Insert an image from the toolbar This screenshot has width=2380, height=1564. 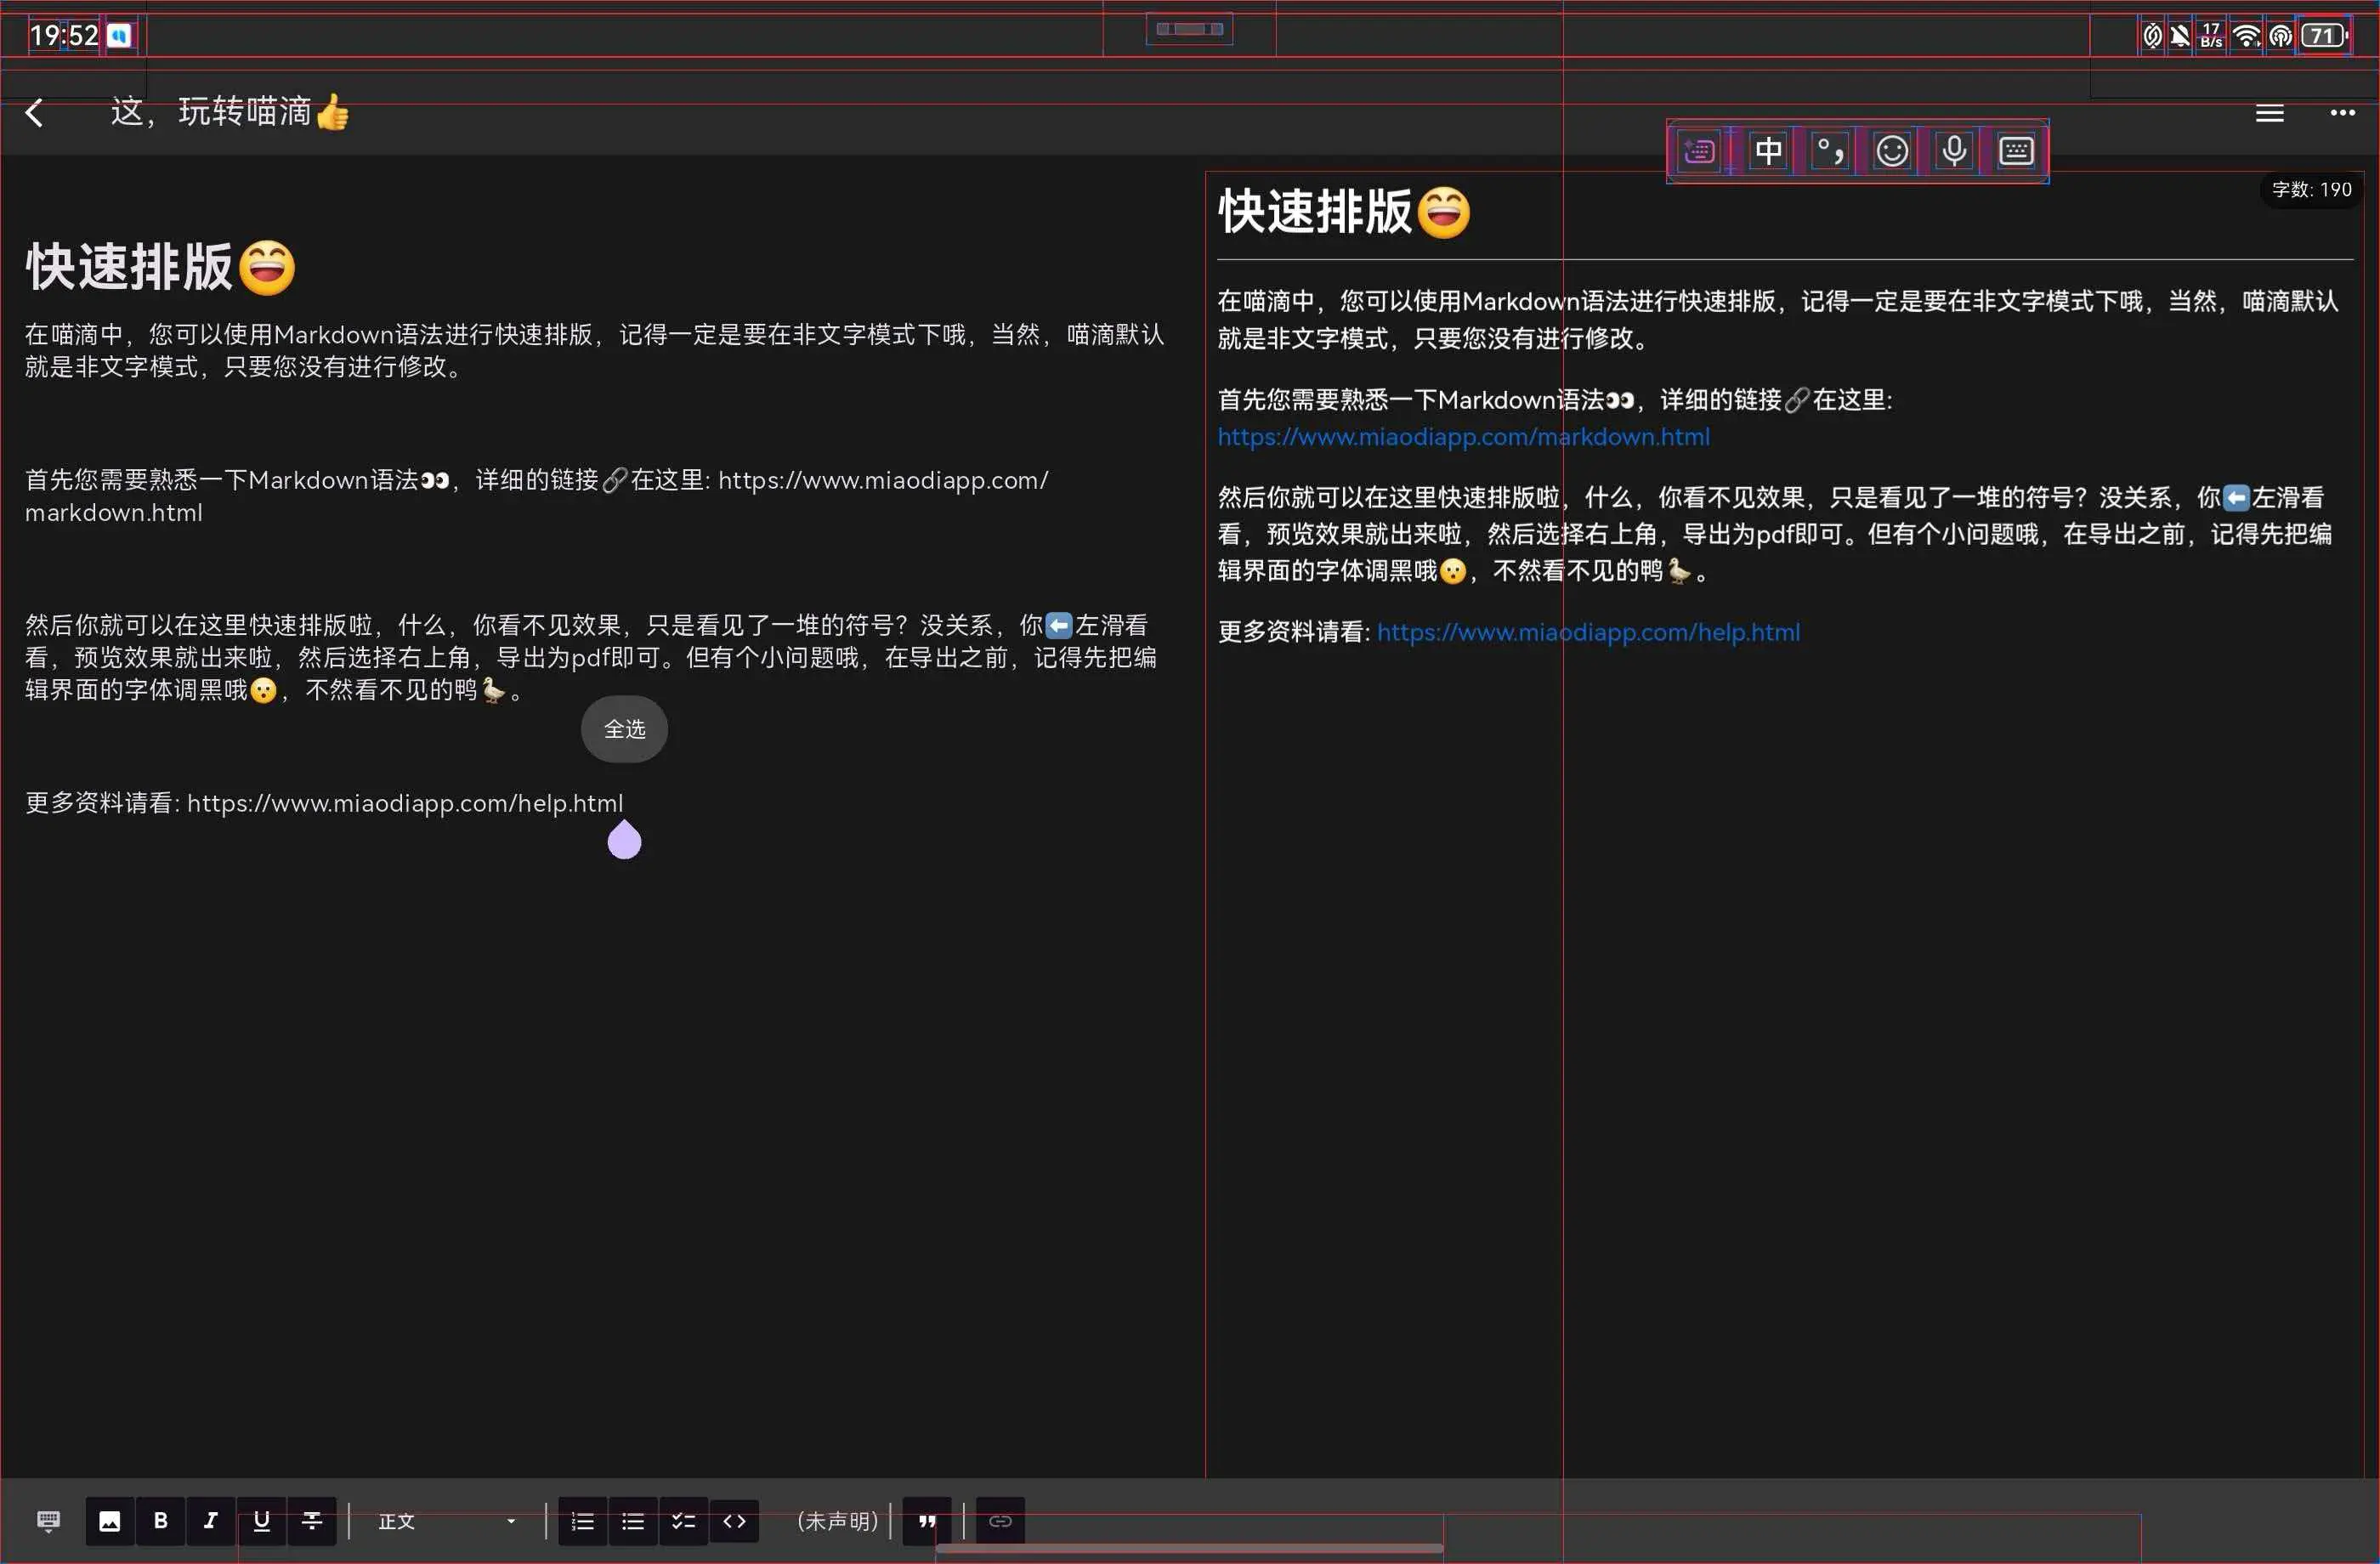pos(110,1521)
